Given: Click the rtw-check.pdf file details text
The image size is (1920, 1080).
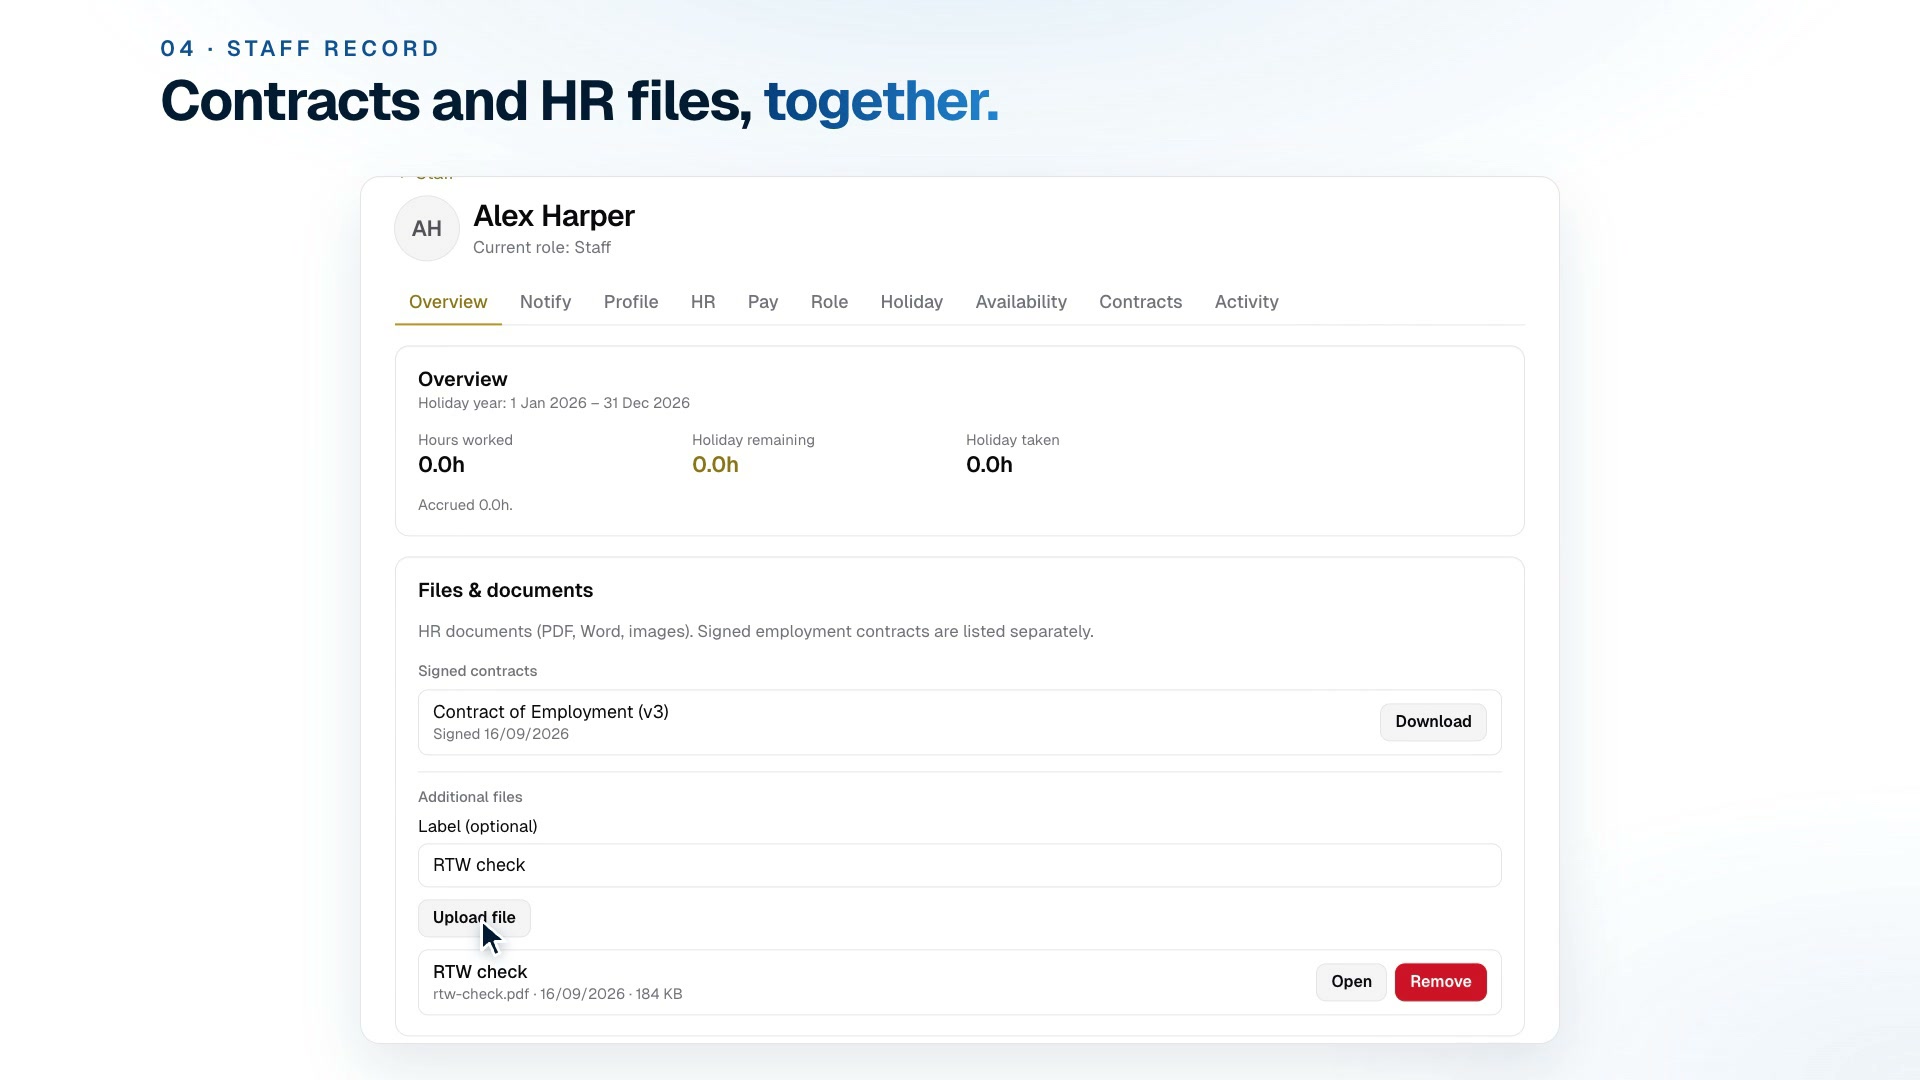Looking at the screenshot, I should pos(558,994).
